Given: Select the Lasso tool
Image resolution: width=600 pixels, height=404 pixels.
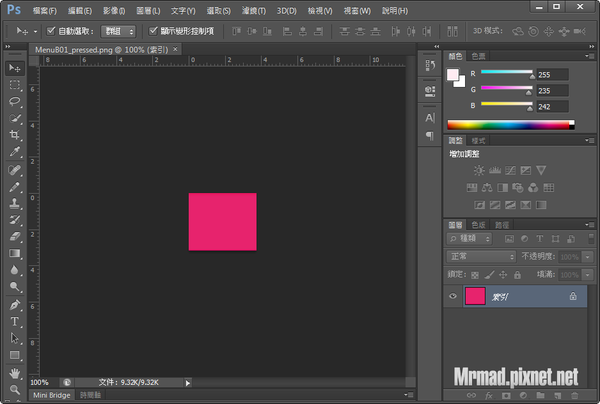Looking at the screenshot, I should pyautogui.click(x=15, y=101).
